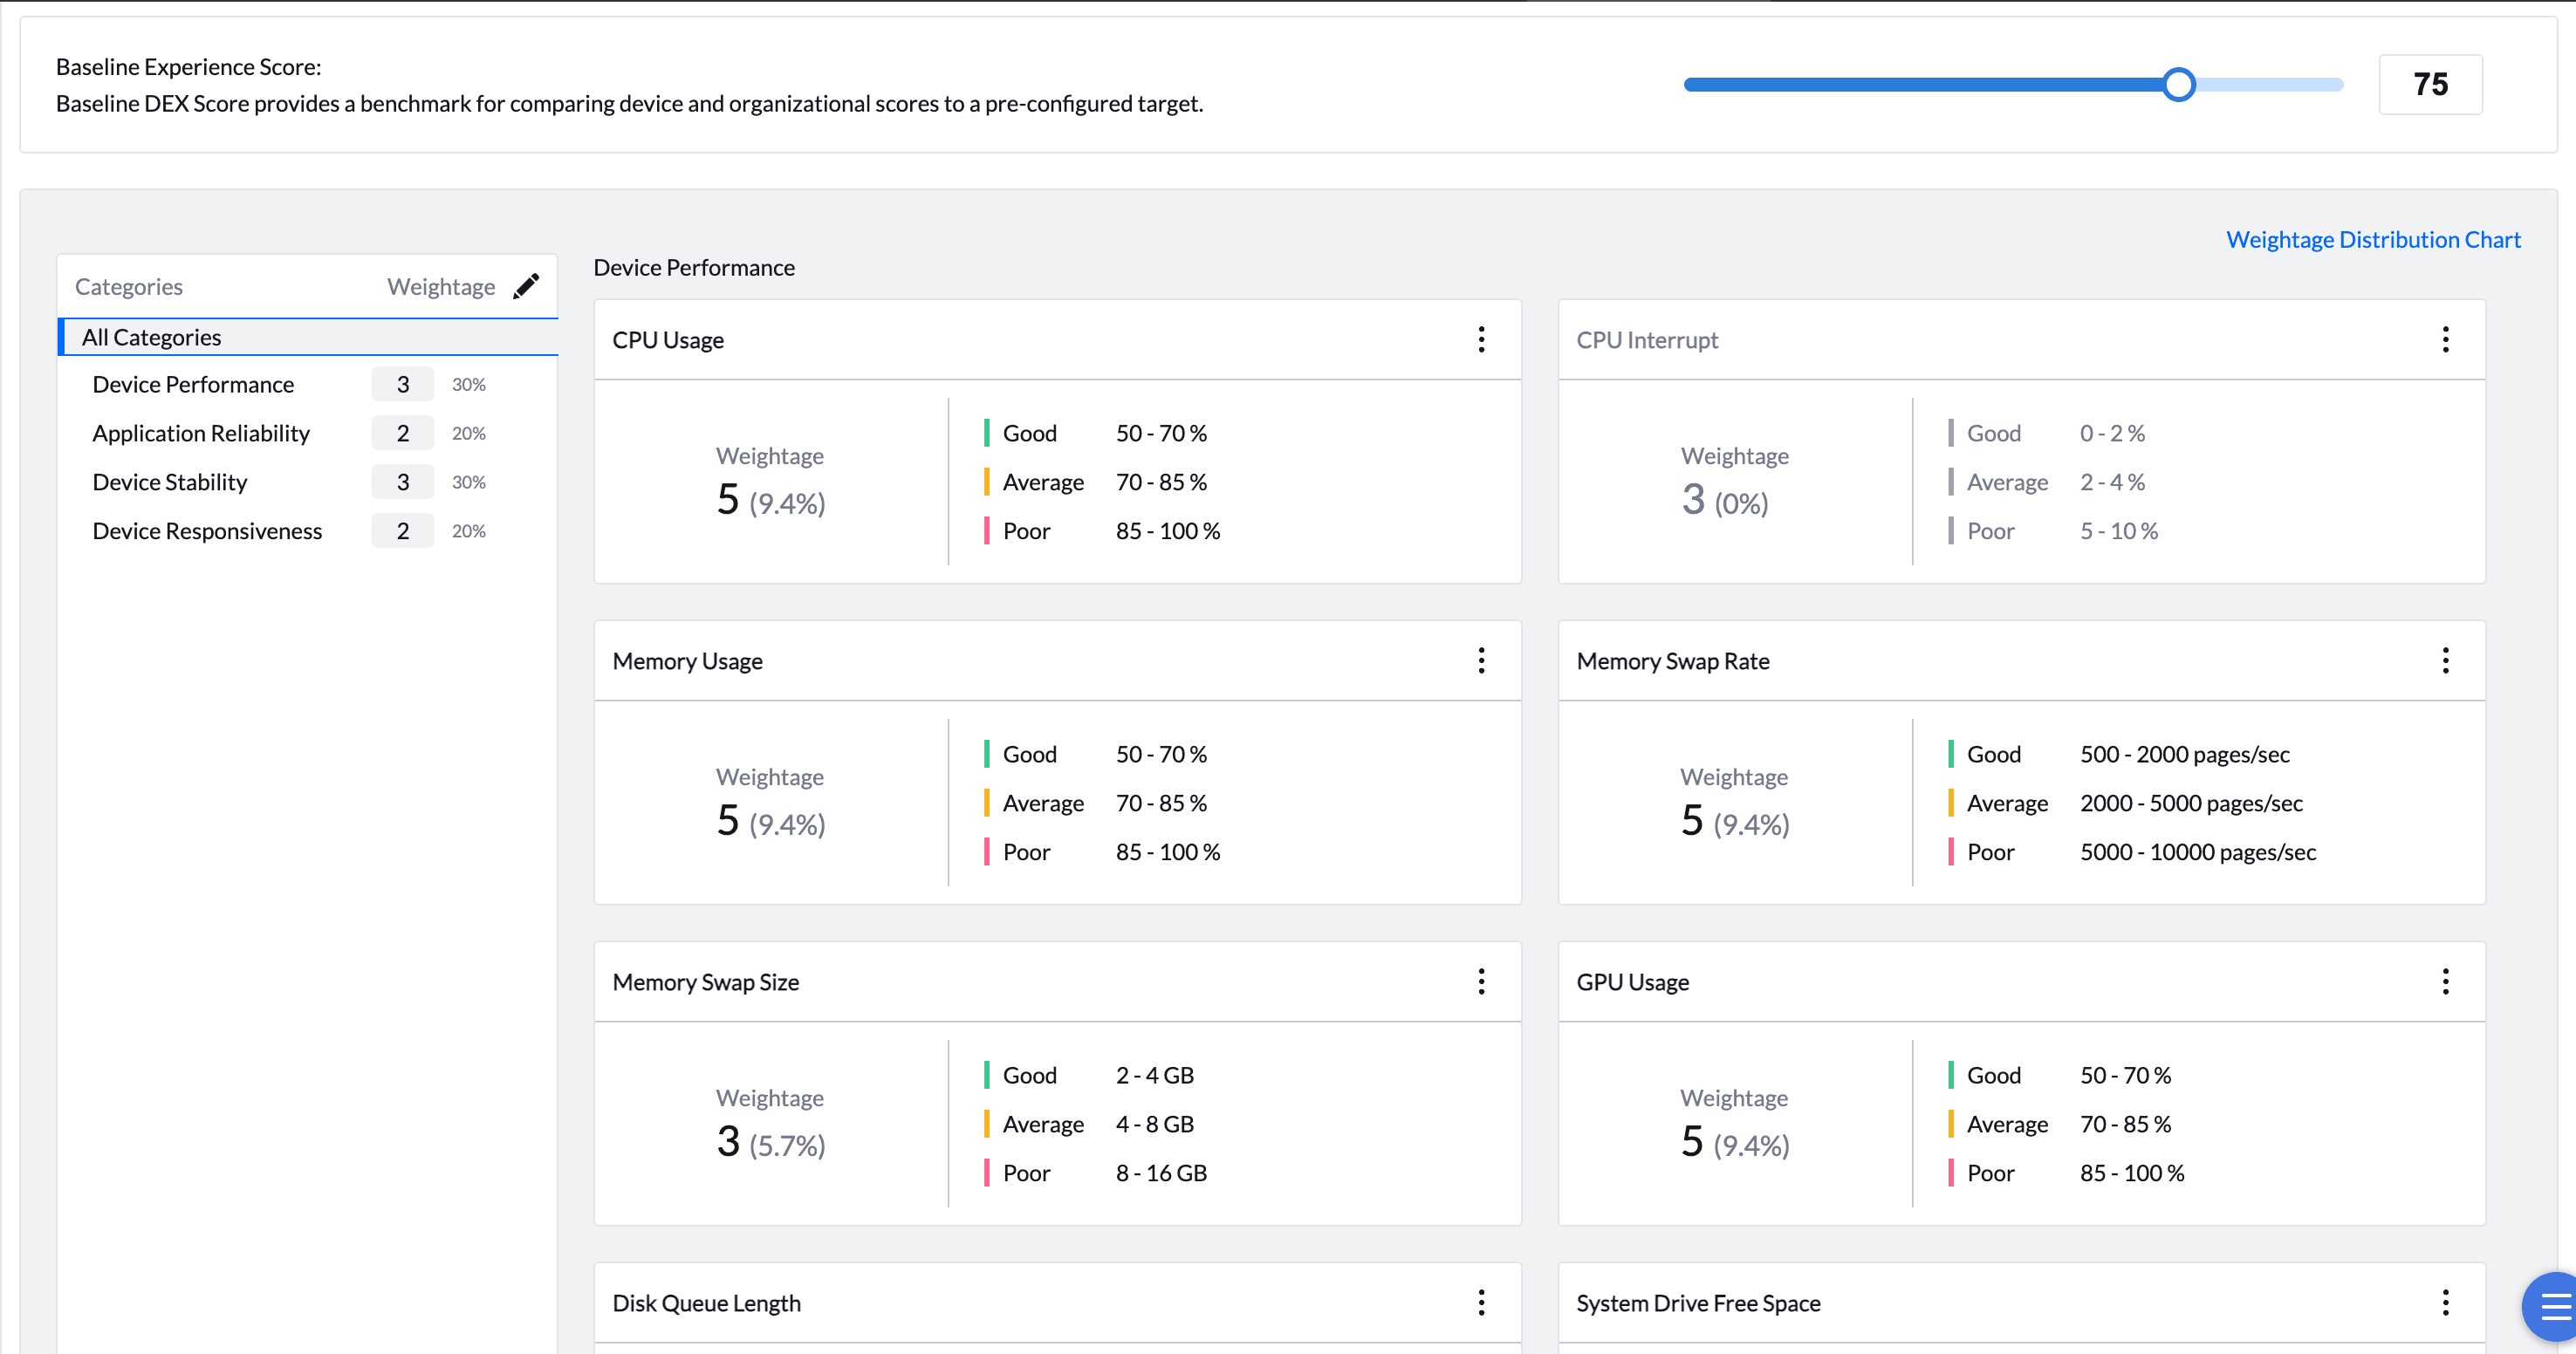The width and height of the screenshot is (2576, 1354).
Task: Select Device Responsiveness category
Action: (x=207, y=531)
